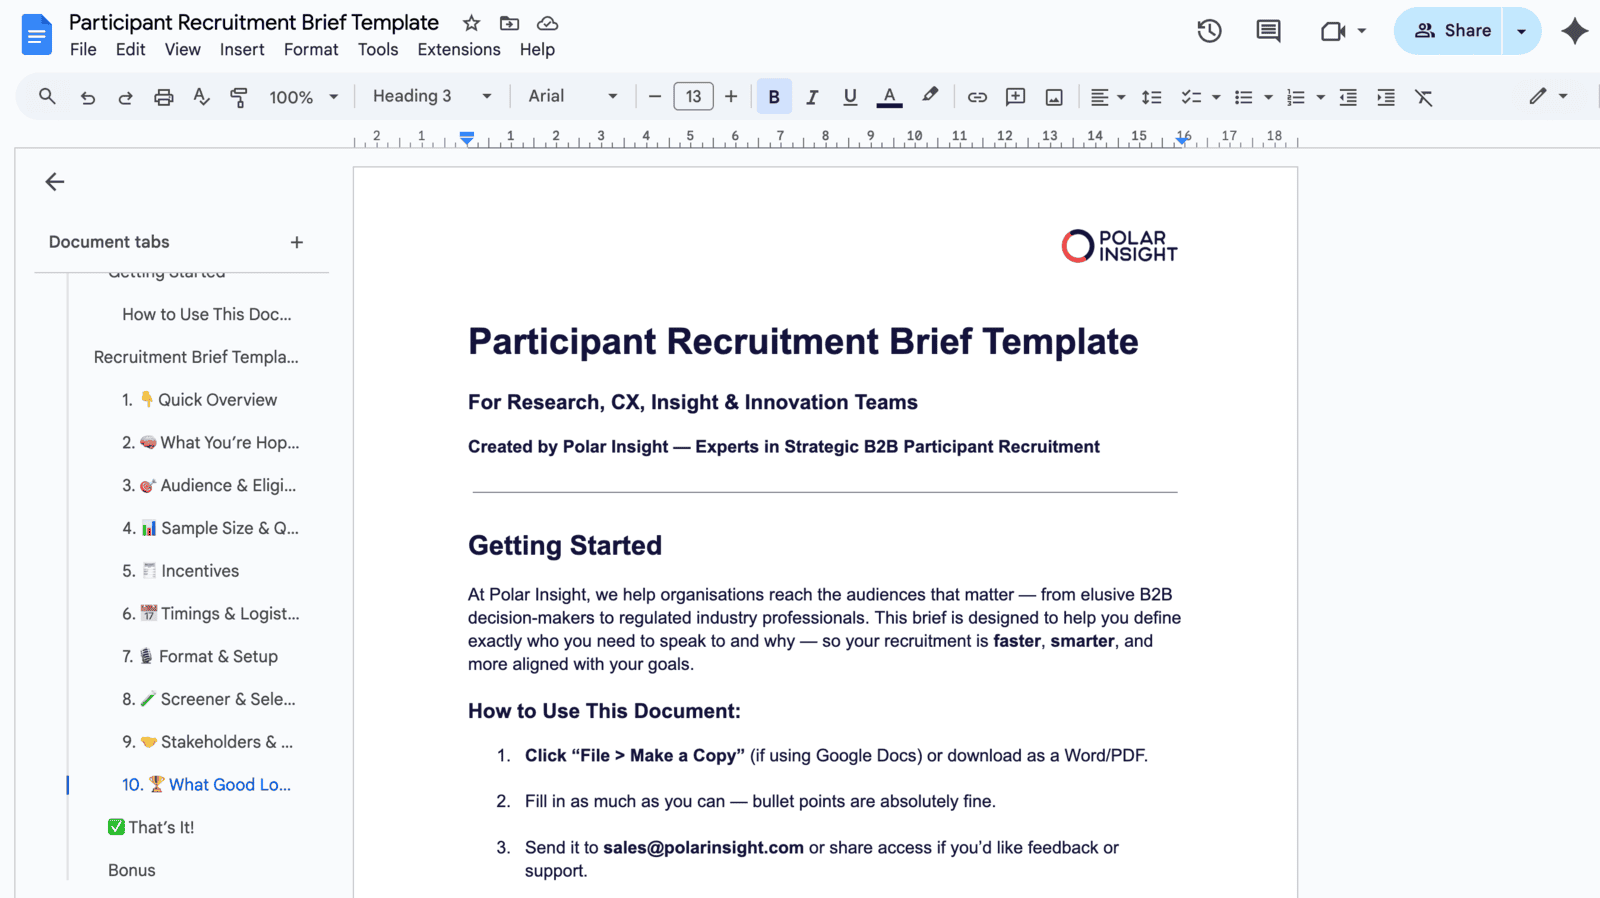Image resolution: width=1600 pixels, height=898 pixels.
Task: Decrease indent
Action: point(1348,97)
